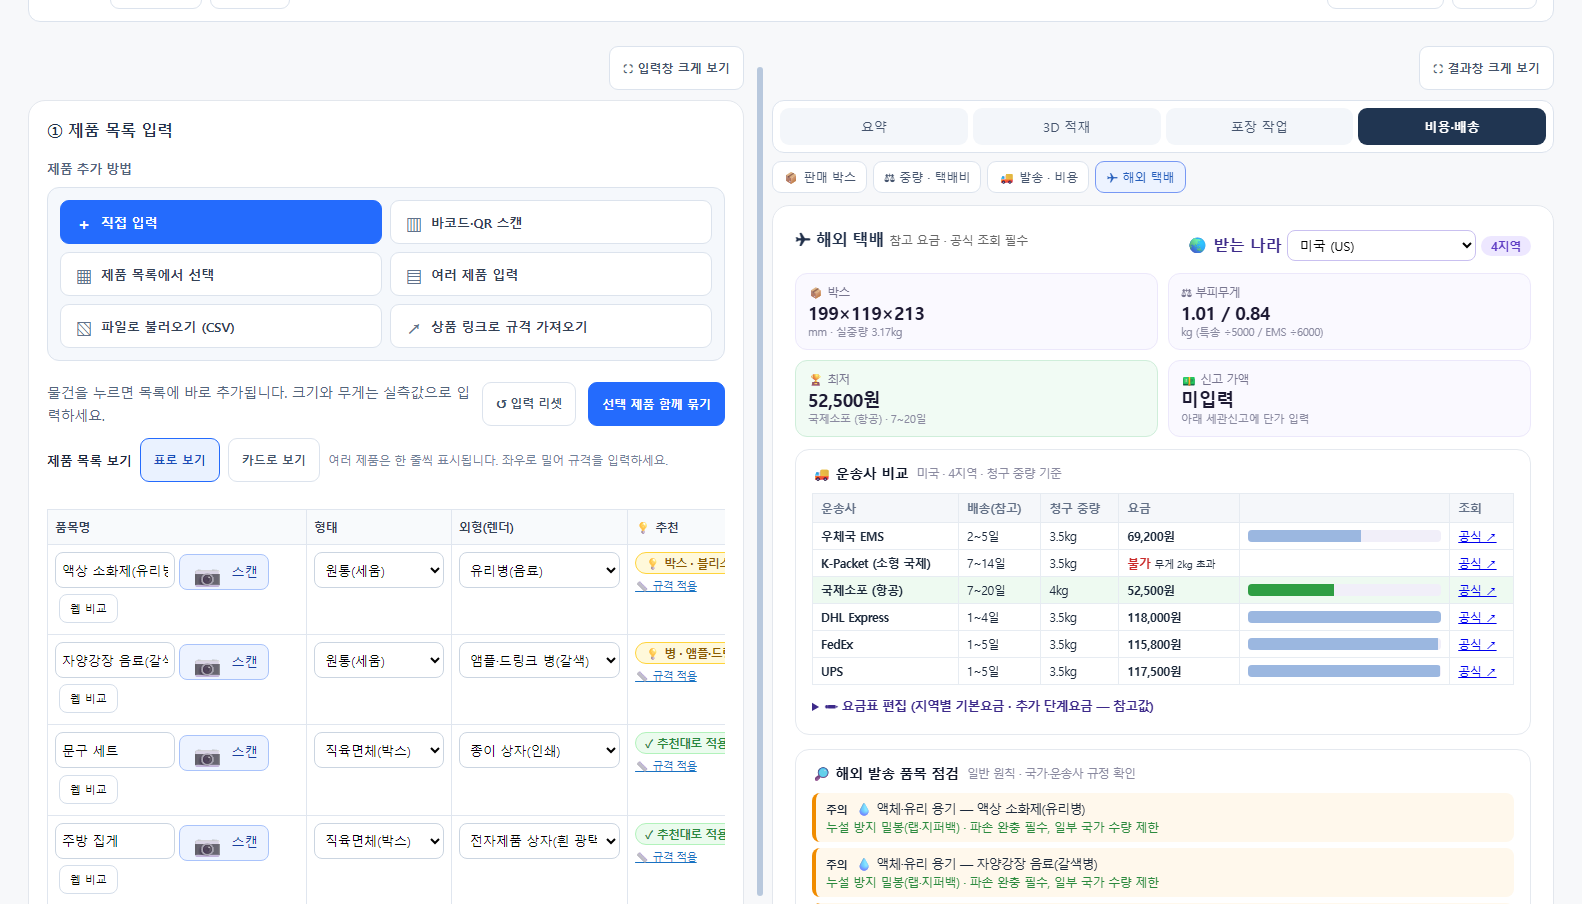Image resolution: width=1582 pixels, height=904 pixels.
Task: Switch to the 3D 적재 tab
Action: pos(1066,127)
